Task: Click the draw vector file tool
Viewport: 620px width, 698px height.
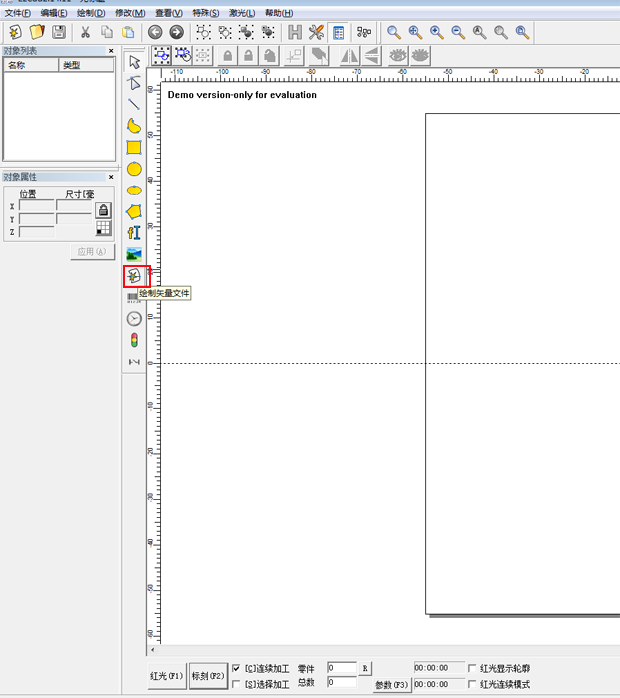Action: [x=134, y=276]
